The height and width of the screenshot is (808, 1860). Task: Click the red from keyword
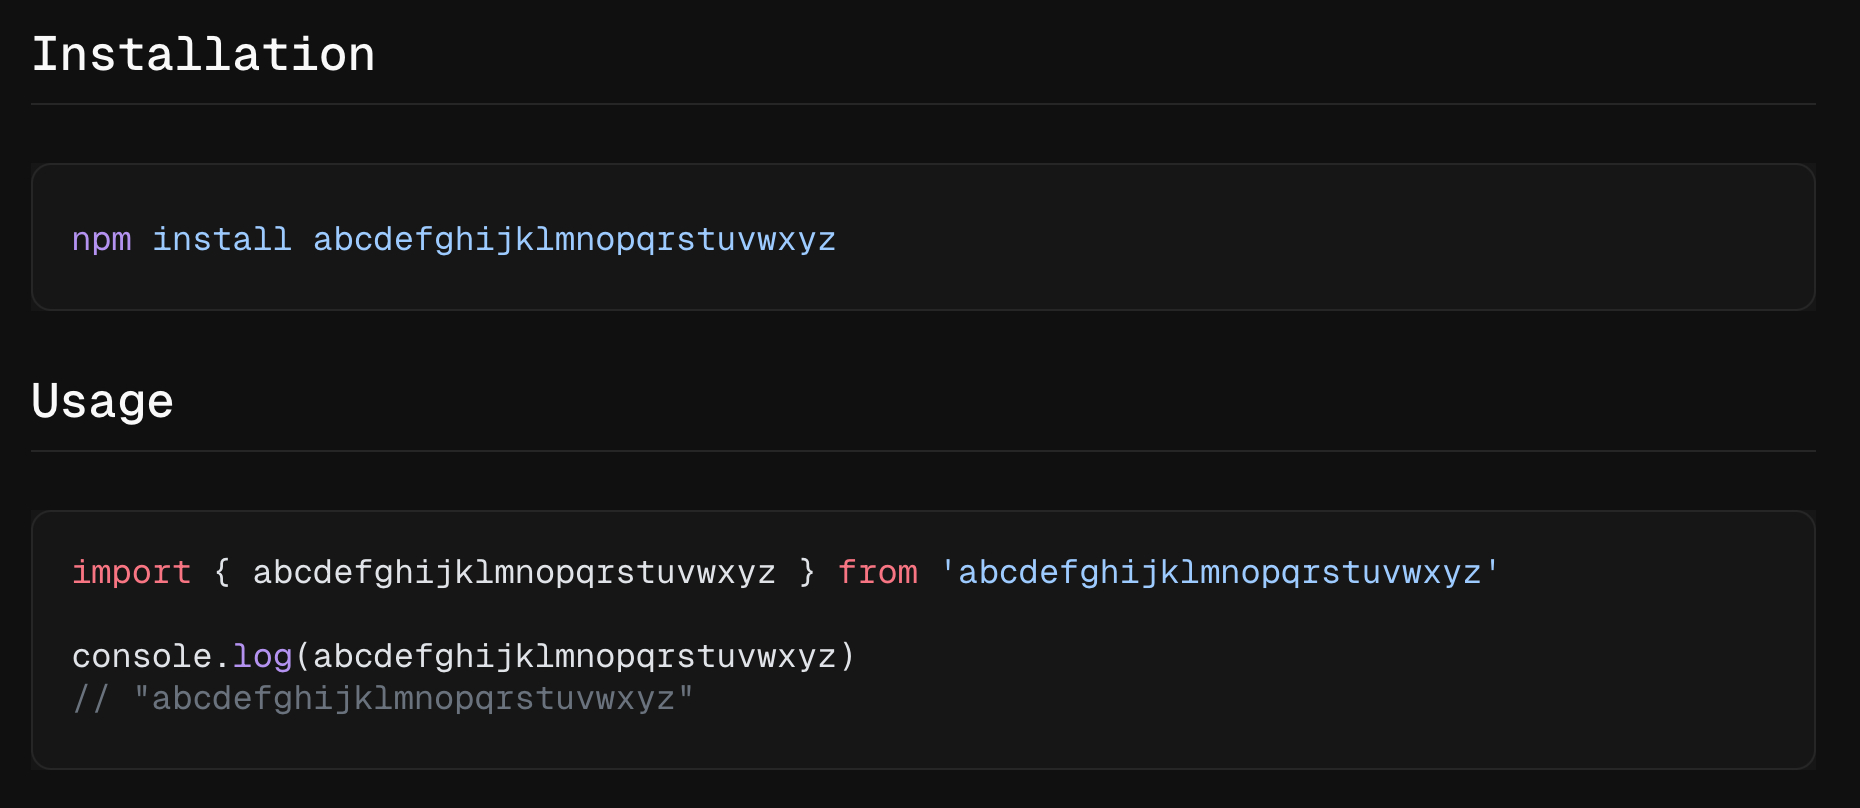pyautogui.click(x=877, y=573)
